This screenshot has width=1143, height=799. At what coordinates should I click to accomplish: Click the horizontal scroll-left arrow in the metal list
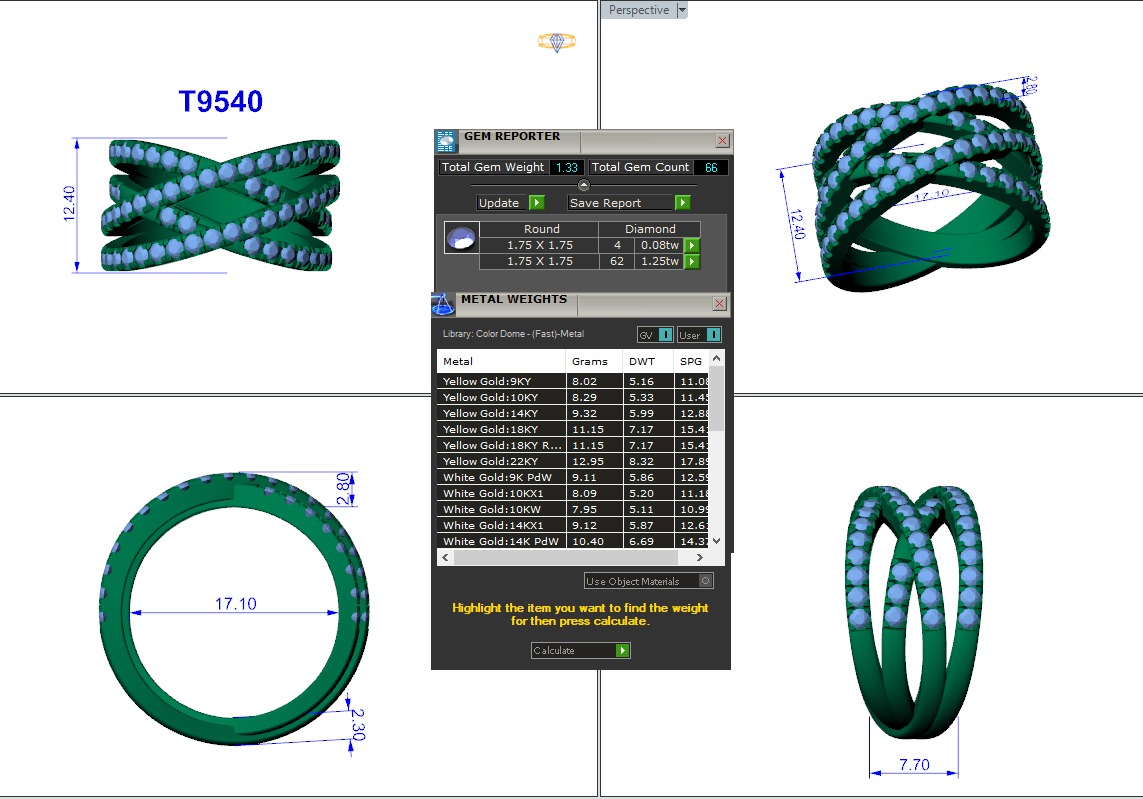pyautogui.click(x=445, y=558)
